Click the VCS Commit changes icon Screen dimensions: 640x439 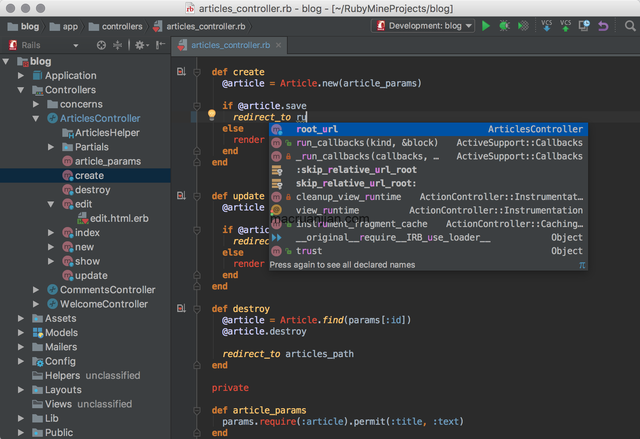tap(566, 26)
